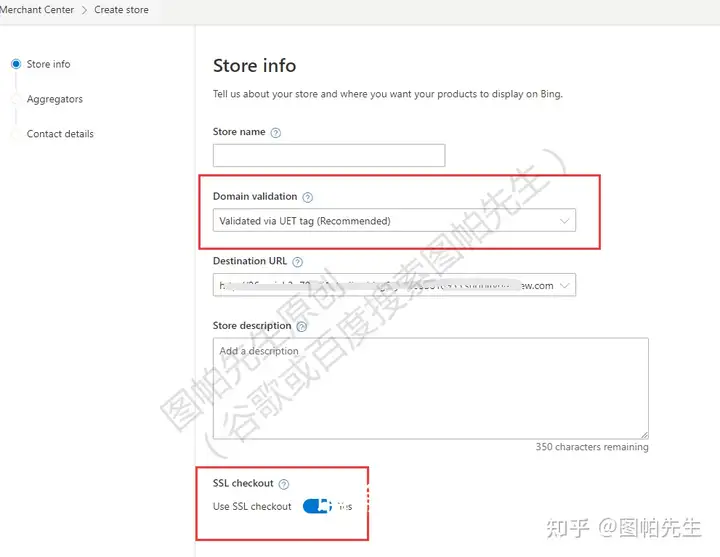Click the description box resize handle

(644, 435)
